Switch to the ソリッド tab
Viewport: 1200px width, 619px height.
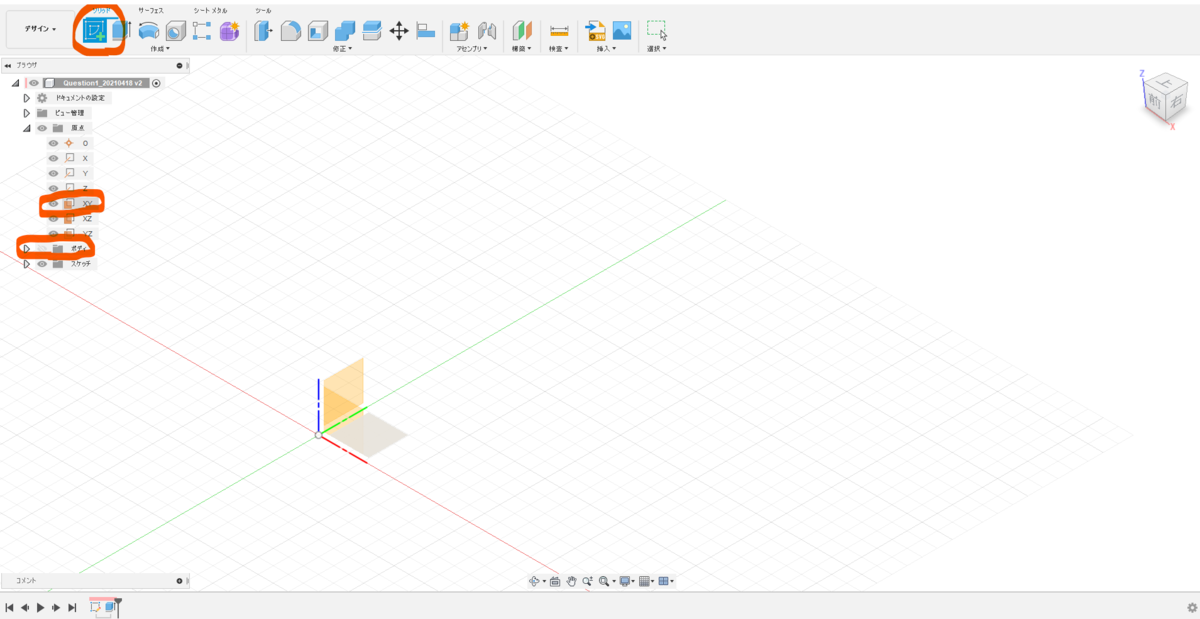coord(100,9)
